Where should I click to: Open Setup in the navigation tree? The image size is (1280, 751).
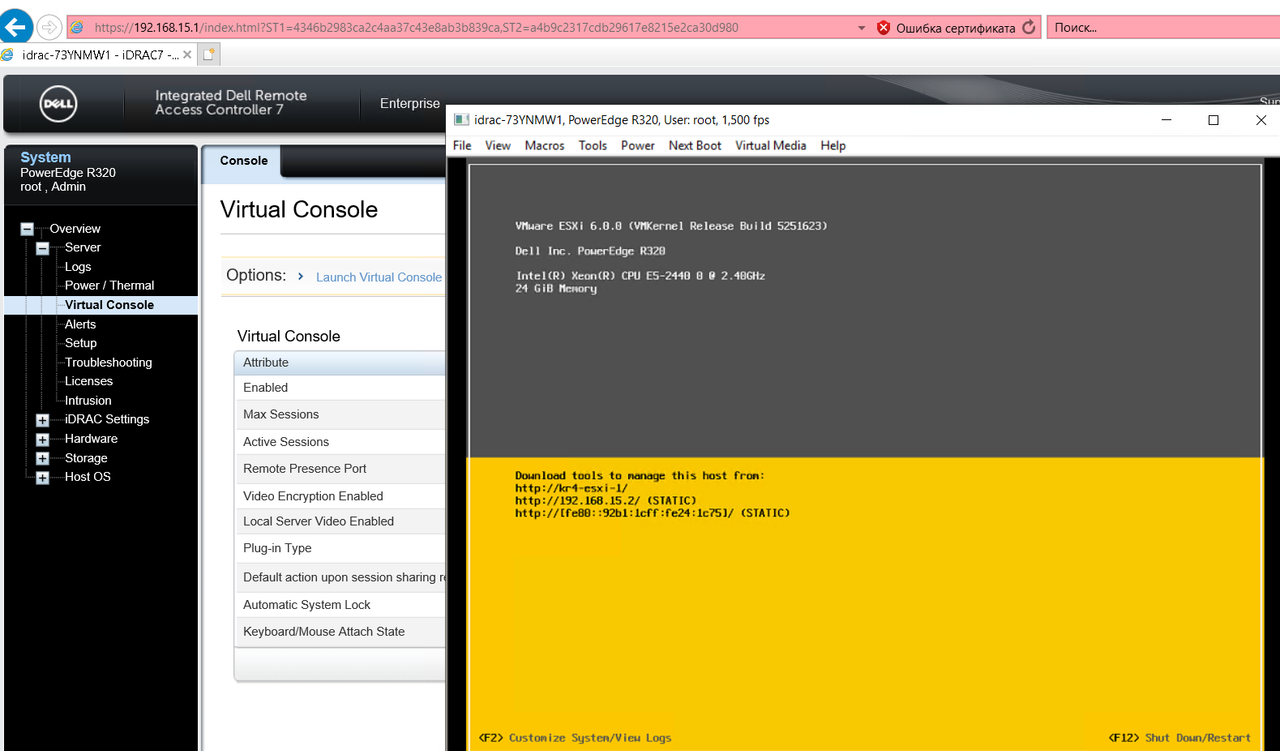81,343
